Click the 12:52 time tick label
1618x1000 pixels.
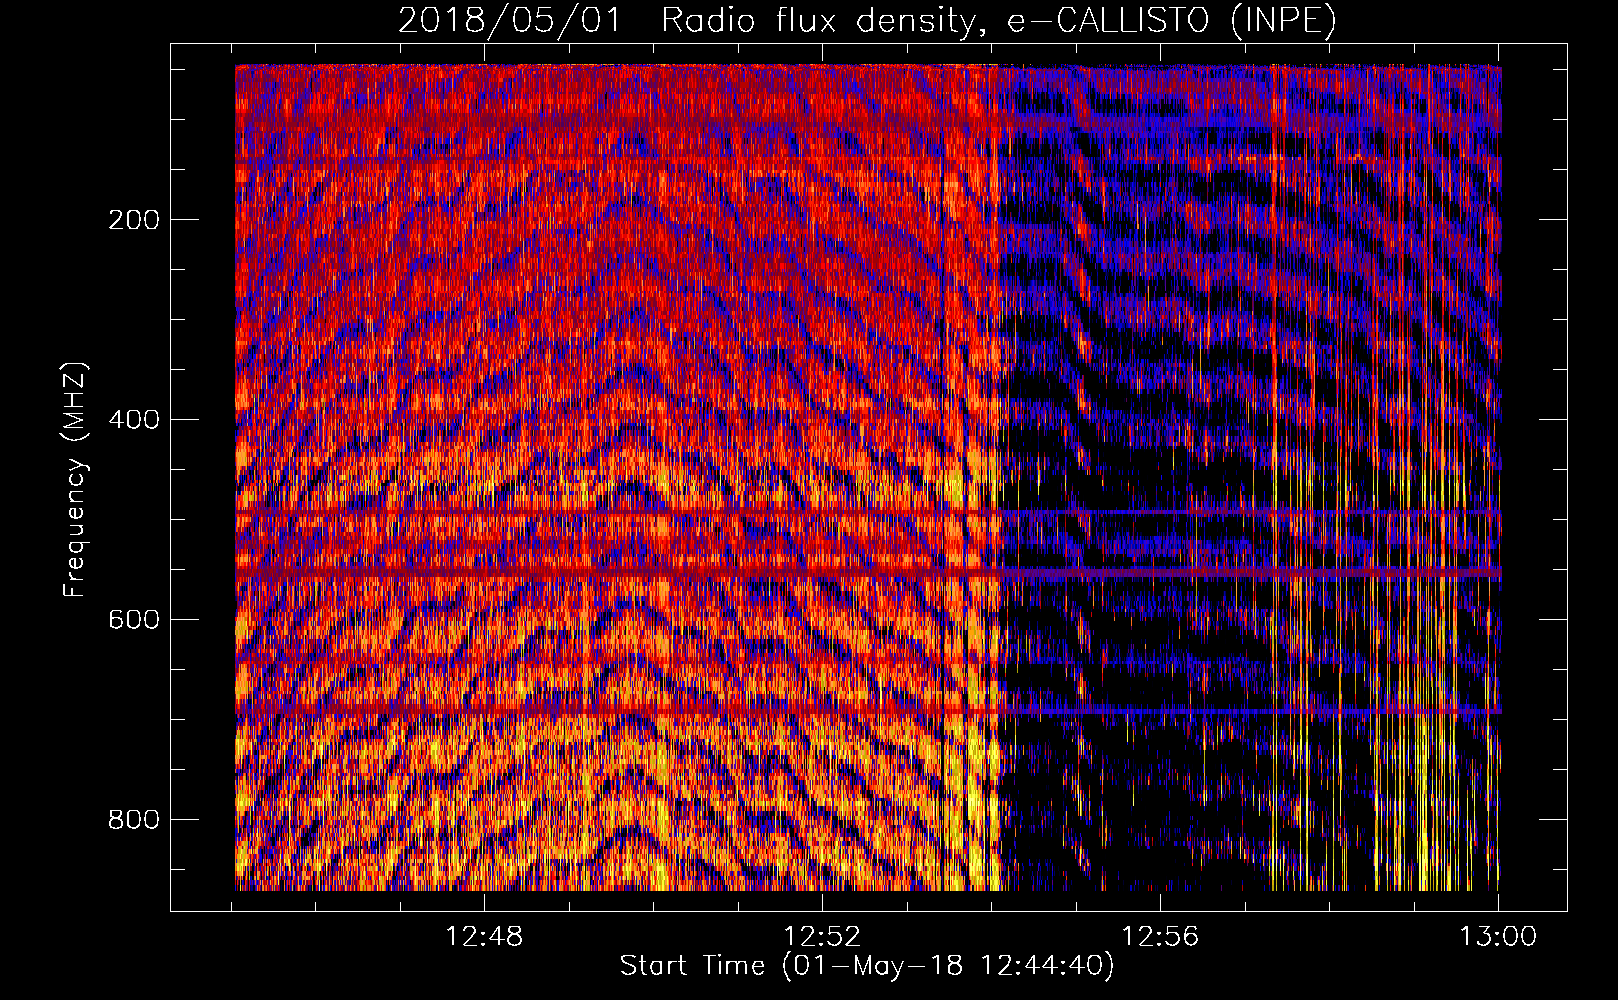(x=822, y=937)
